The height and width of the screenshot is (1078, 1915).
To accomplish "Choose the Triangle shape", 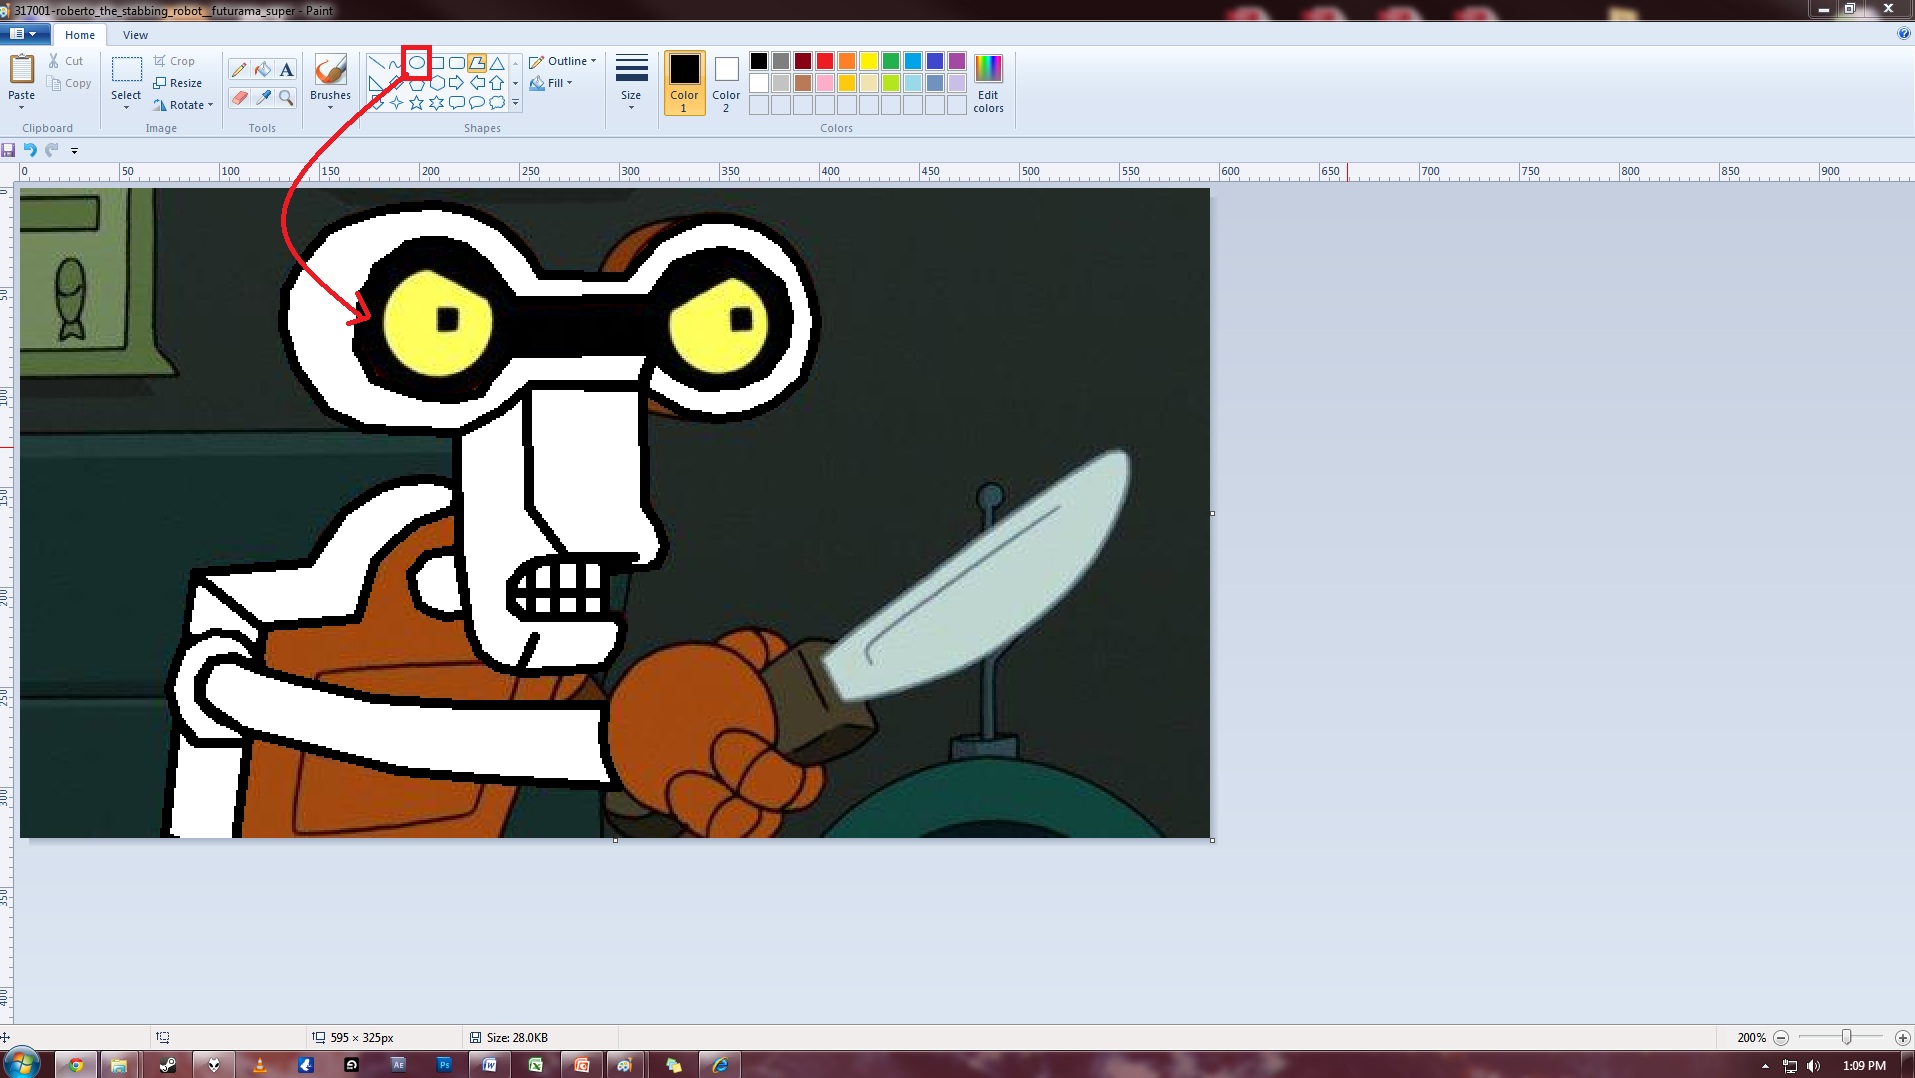I will pyautogui.click(x=497, y=63).
